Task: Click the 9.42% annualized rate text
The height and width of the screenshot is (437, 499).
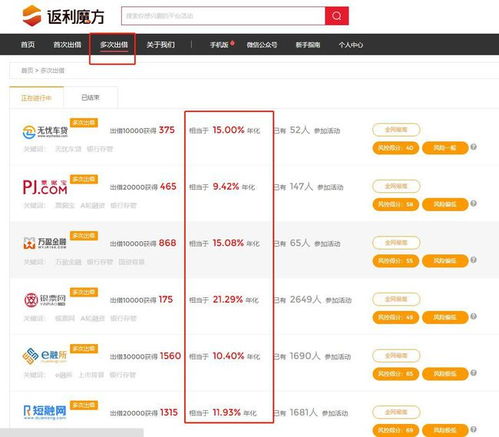Action: point(226,186)
